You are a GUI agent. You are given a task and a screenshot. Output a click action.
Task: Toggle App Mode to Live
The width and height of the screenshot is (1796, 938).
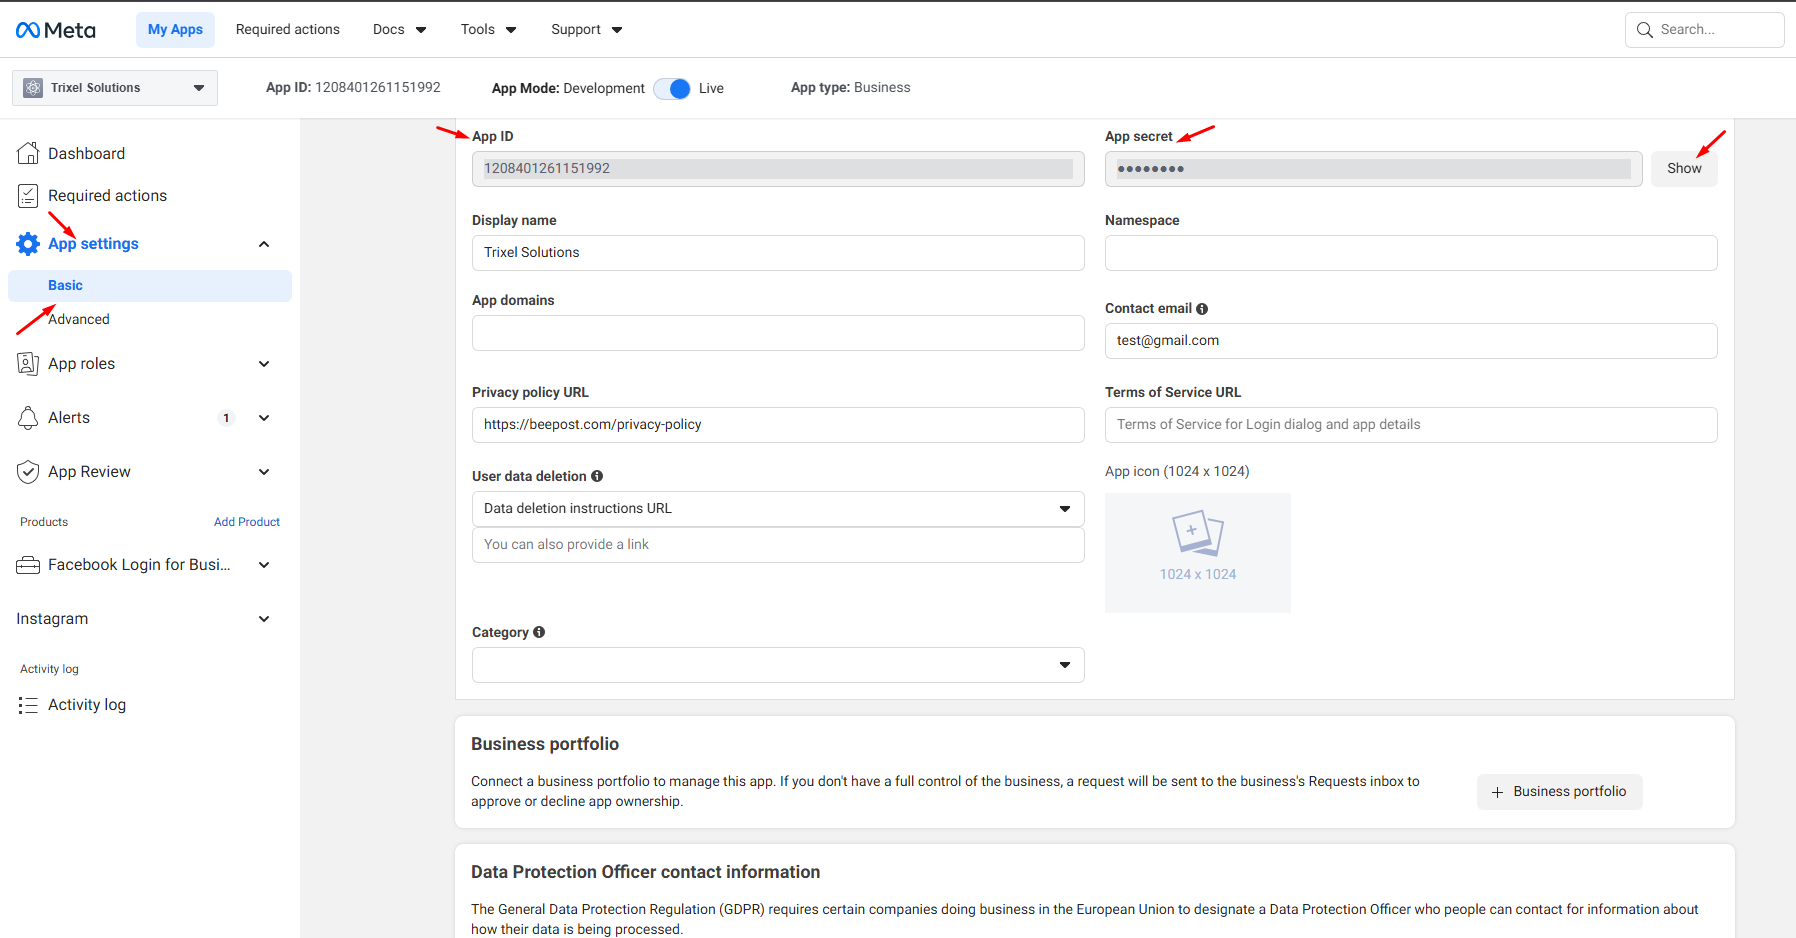click(x=672, y=89)
